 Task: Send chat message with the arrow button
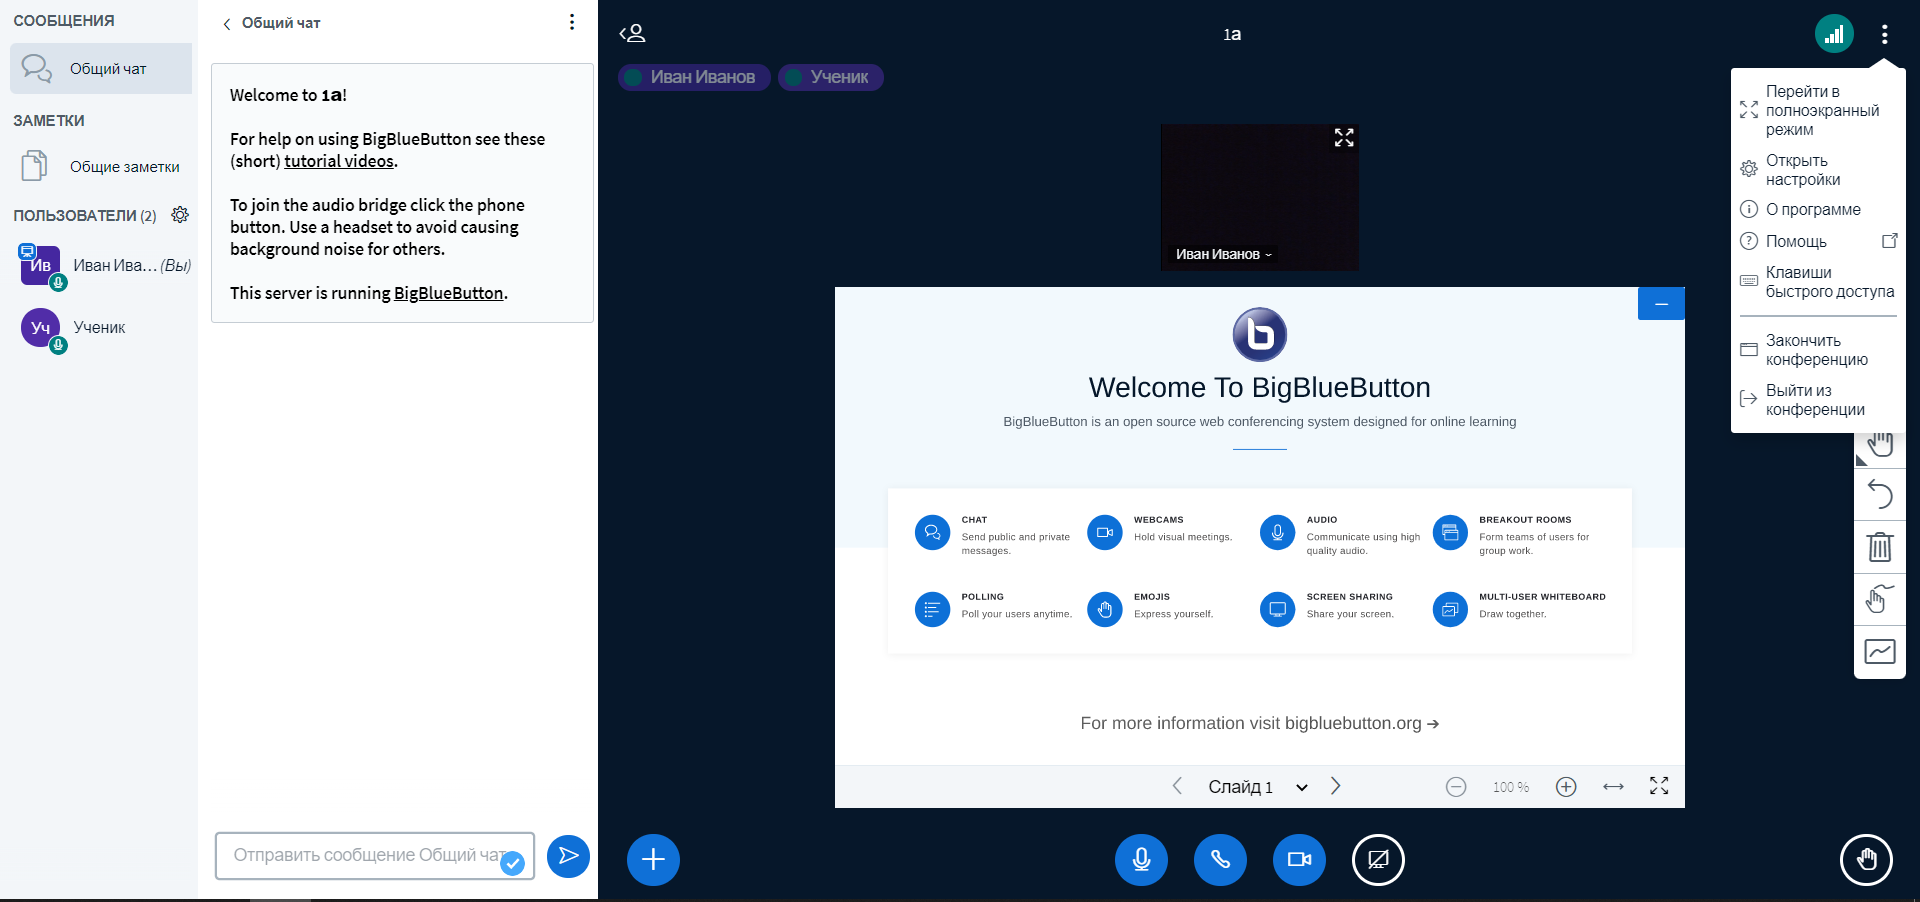click(568, 856)
